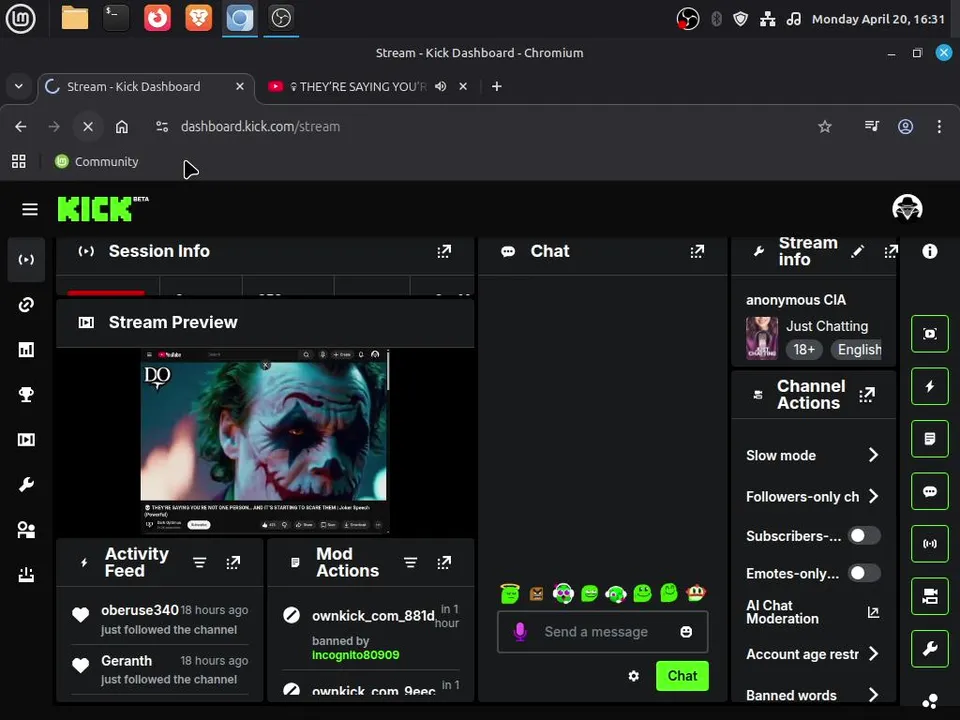The height and width of the screenshot is (720, 960).
Task: Toggle the stream preview widget on the right rail
Action: coord(929,334)
